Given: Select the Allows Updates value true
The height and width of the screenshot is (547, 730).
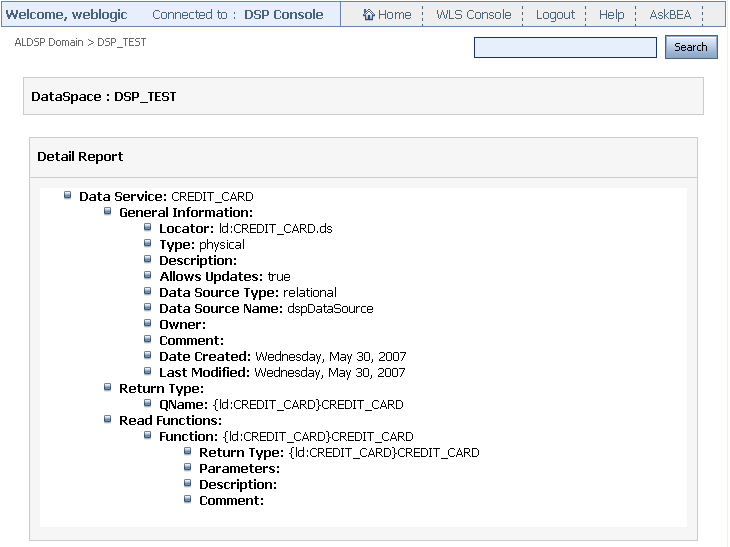Looking at the screenshot, I should coord(279,277).
